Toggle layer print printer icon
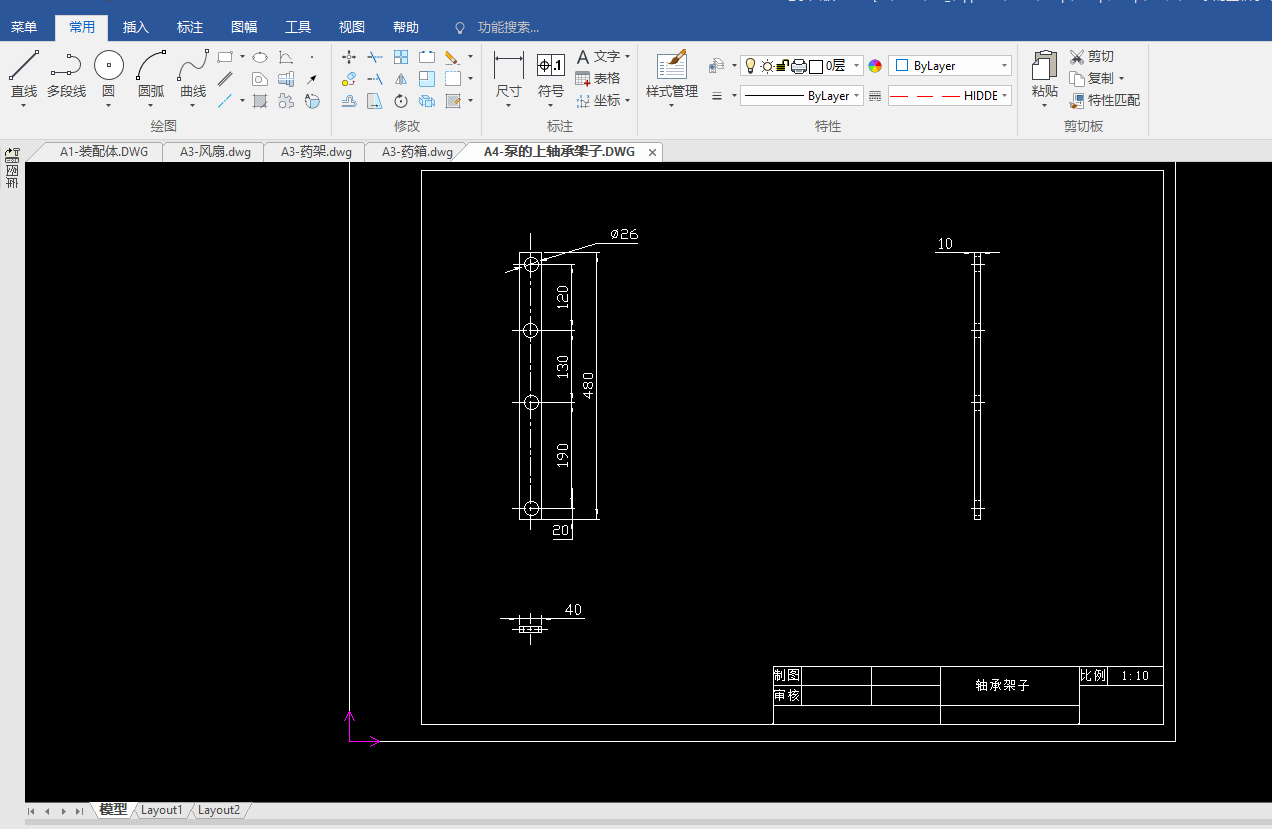 pos(799,66)
